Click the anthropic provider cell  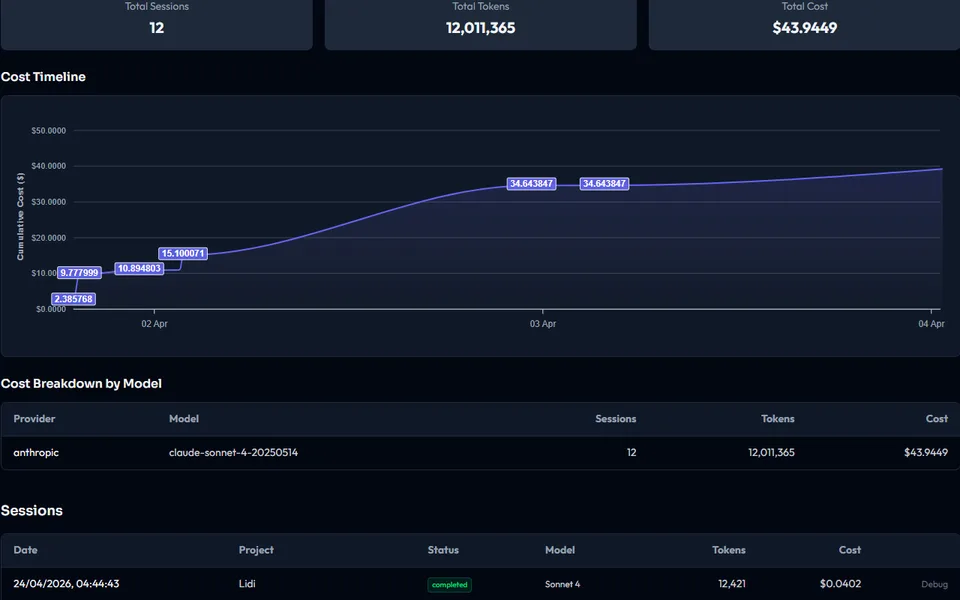pyautogui.click(x=36, y=452)
